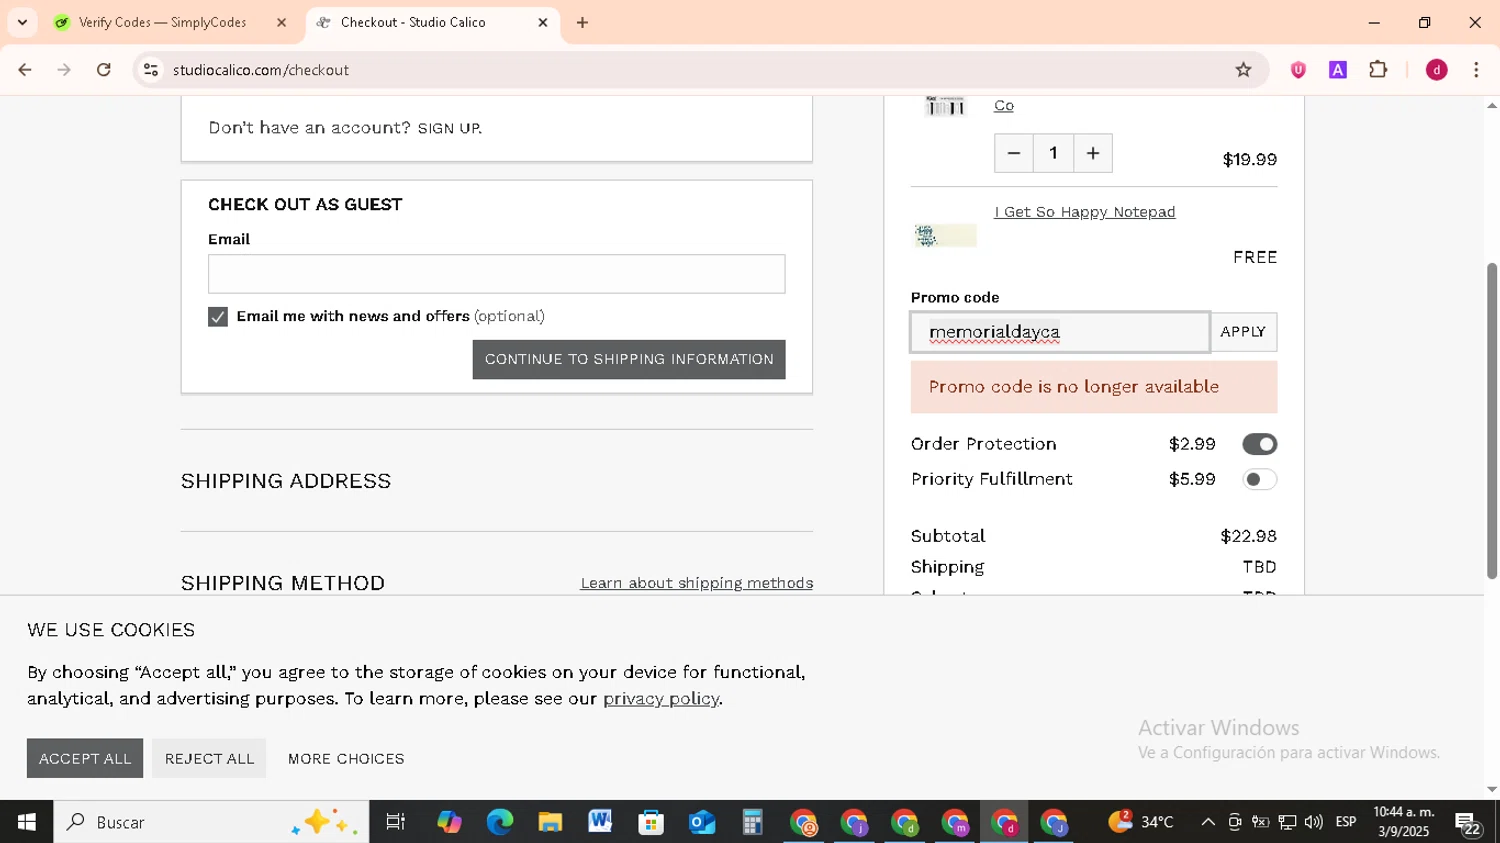The image size is (1500, 843).
Task: Open I Get So Happy Notepad link
Action: point(1084,212)
